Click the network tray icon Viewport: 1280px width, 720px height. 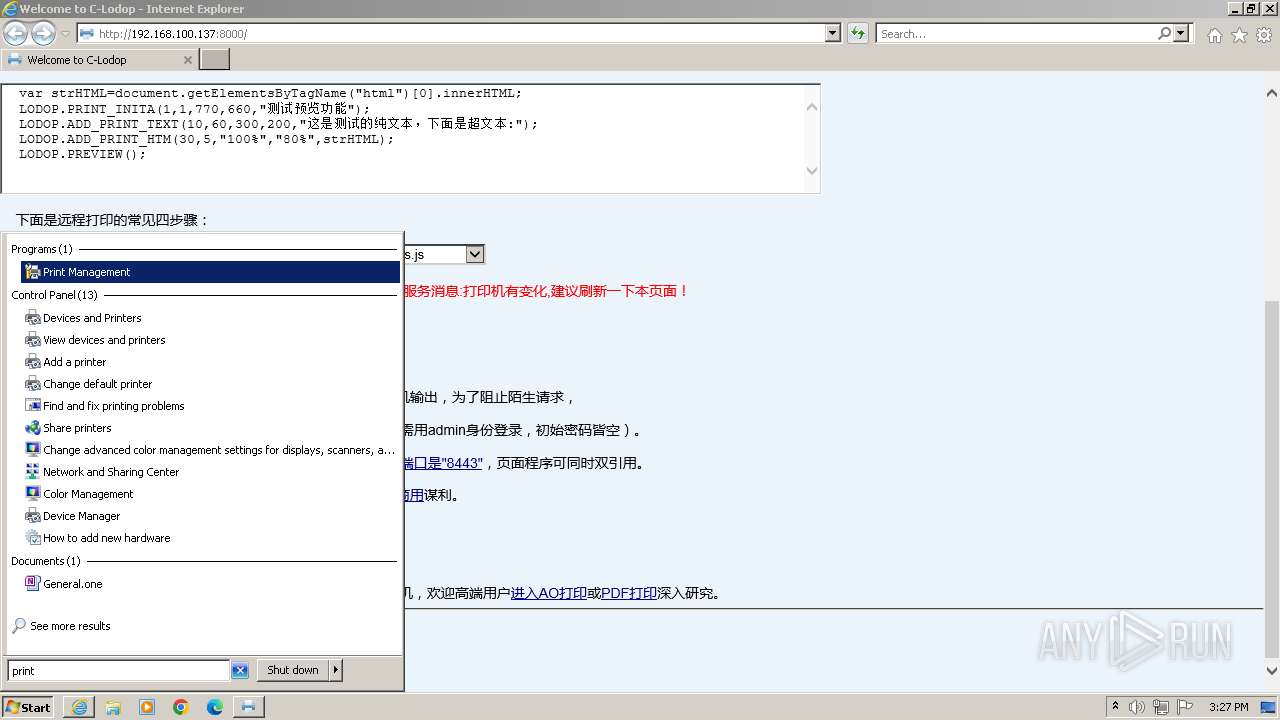[x=1160, y=707]
